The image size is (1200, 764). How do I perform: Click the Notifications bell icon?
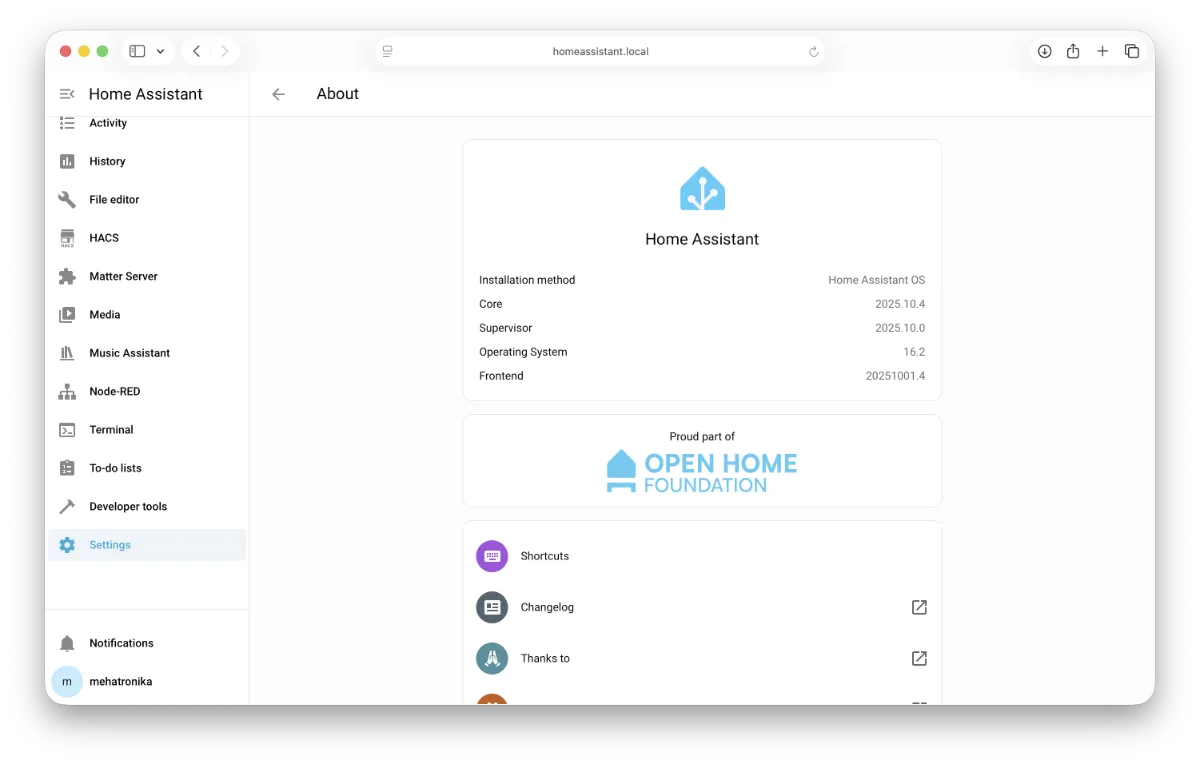[x=67, y=643]
